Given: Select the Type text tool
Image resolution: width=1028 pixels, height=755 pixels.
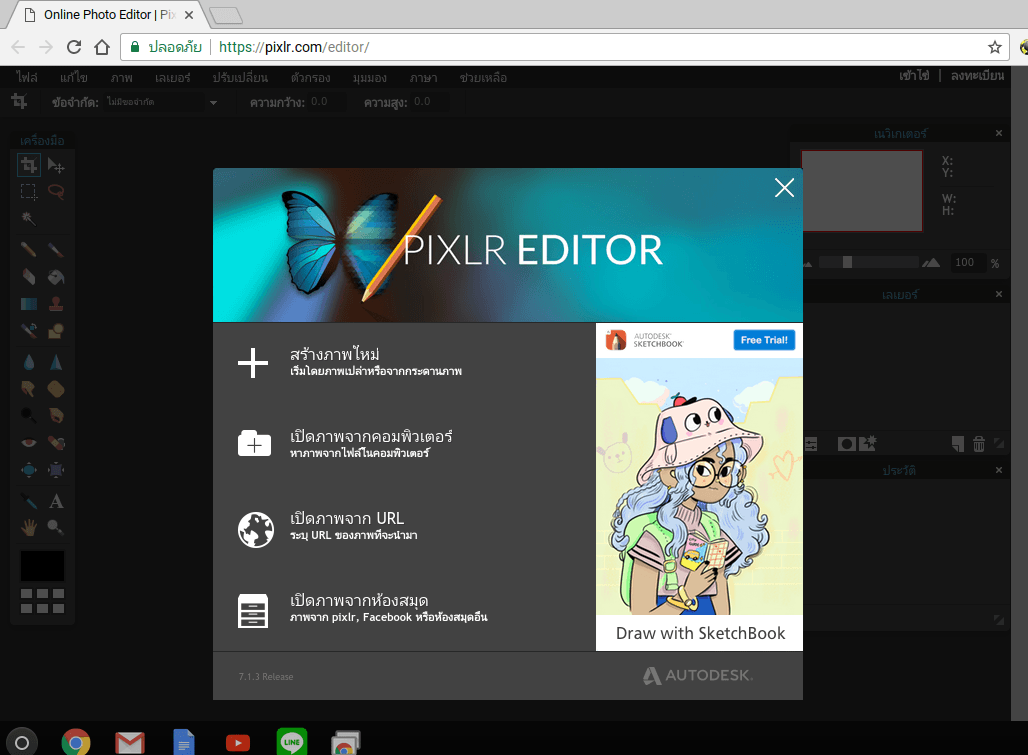Looking at the screenshot, I should (x=56, y=501).
